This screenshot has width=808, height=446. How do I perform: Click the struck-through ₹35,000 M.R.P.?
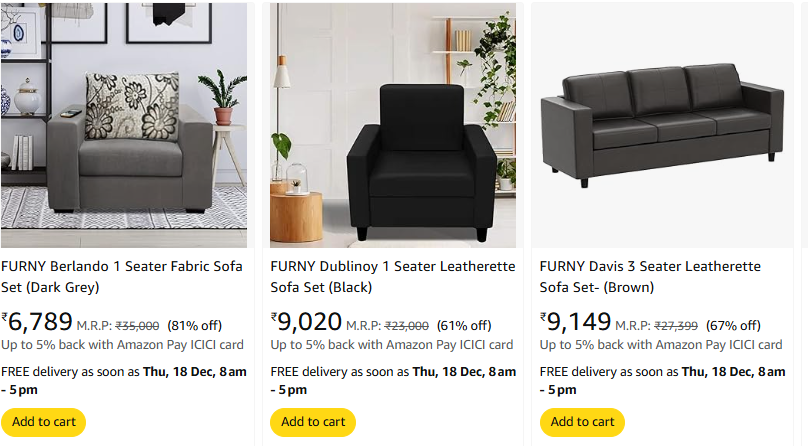137,326
